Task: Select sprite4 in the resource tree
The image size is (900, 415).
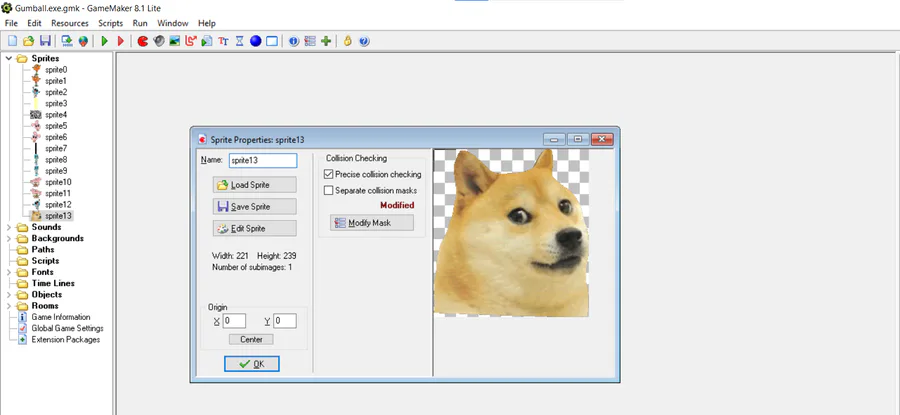Action: (x=56, y=115)
